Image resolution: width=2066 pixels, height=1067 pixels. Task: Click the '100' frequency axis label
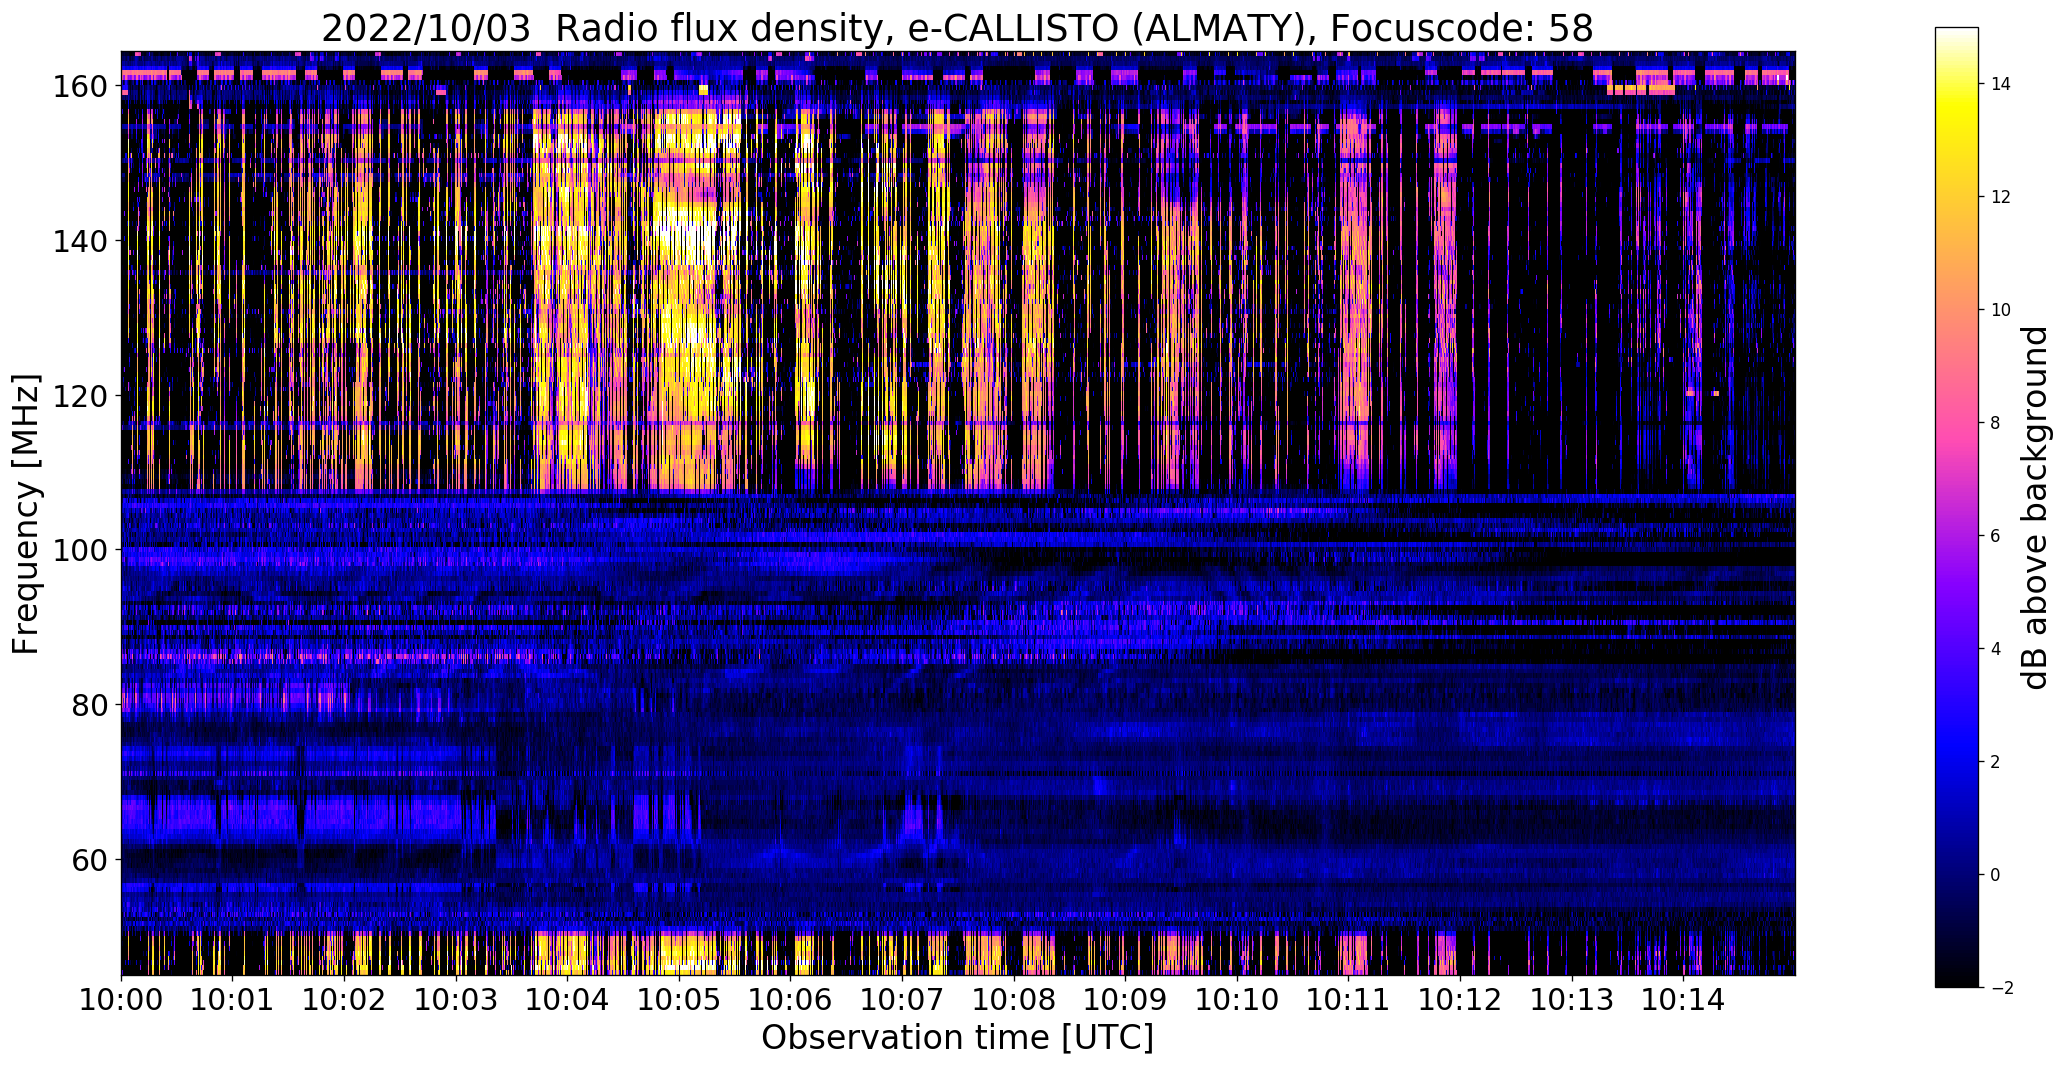click(80, 550)
